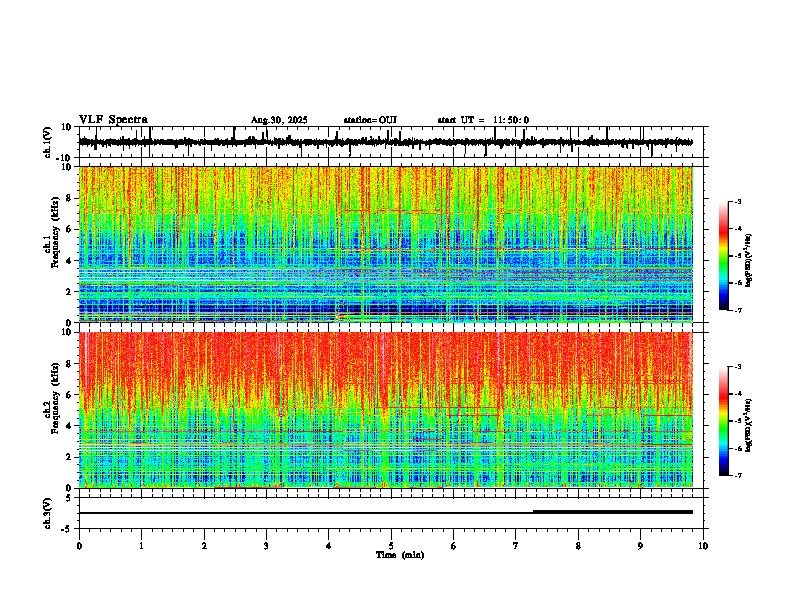Click the "-7" label on ch.2 colorbar
The height and width of the screenshot is (612, 792).
738,475
